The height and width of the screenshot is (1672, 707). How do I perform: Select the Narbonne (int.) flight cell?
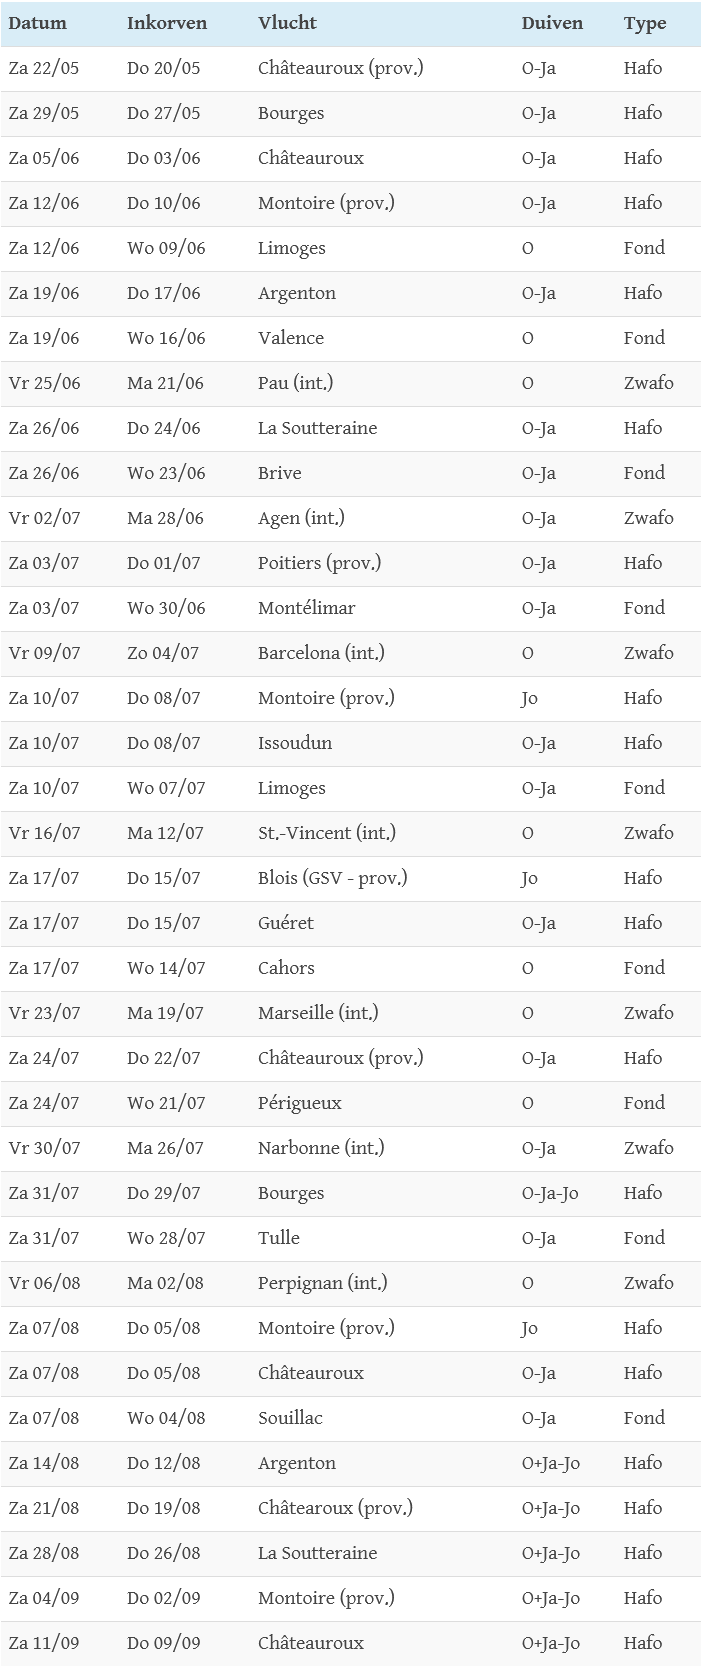[x=321, y=1148]
